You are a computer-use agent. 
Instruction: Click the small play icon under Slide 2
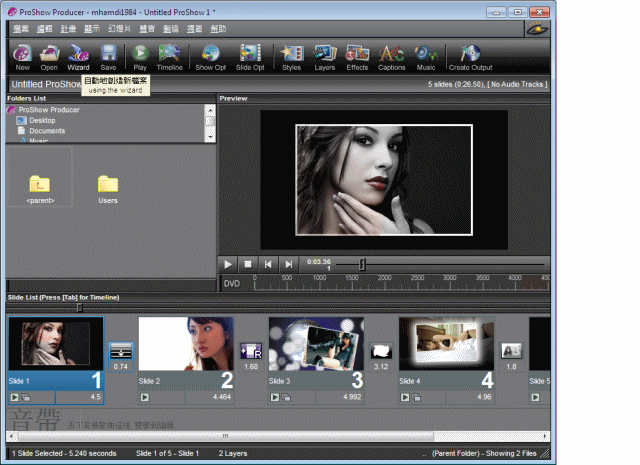point(144,397)
